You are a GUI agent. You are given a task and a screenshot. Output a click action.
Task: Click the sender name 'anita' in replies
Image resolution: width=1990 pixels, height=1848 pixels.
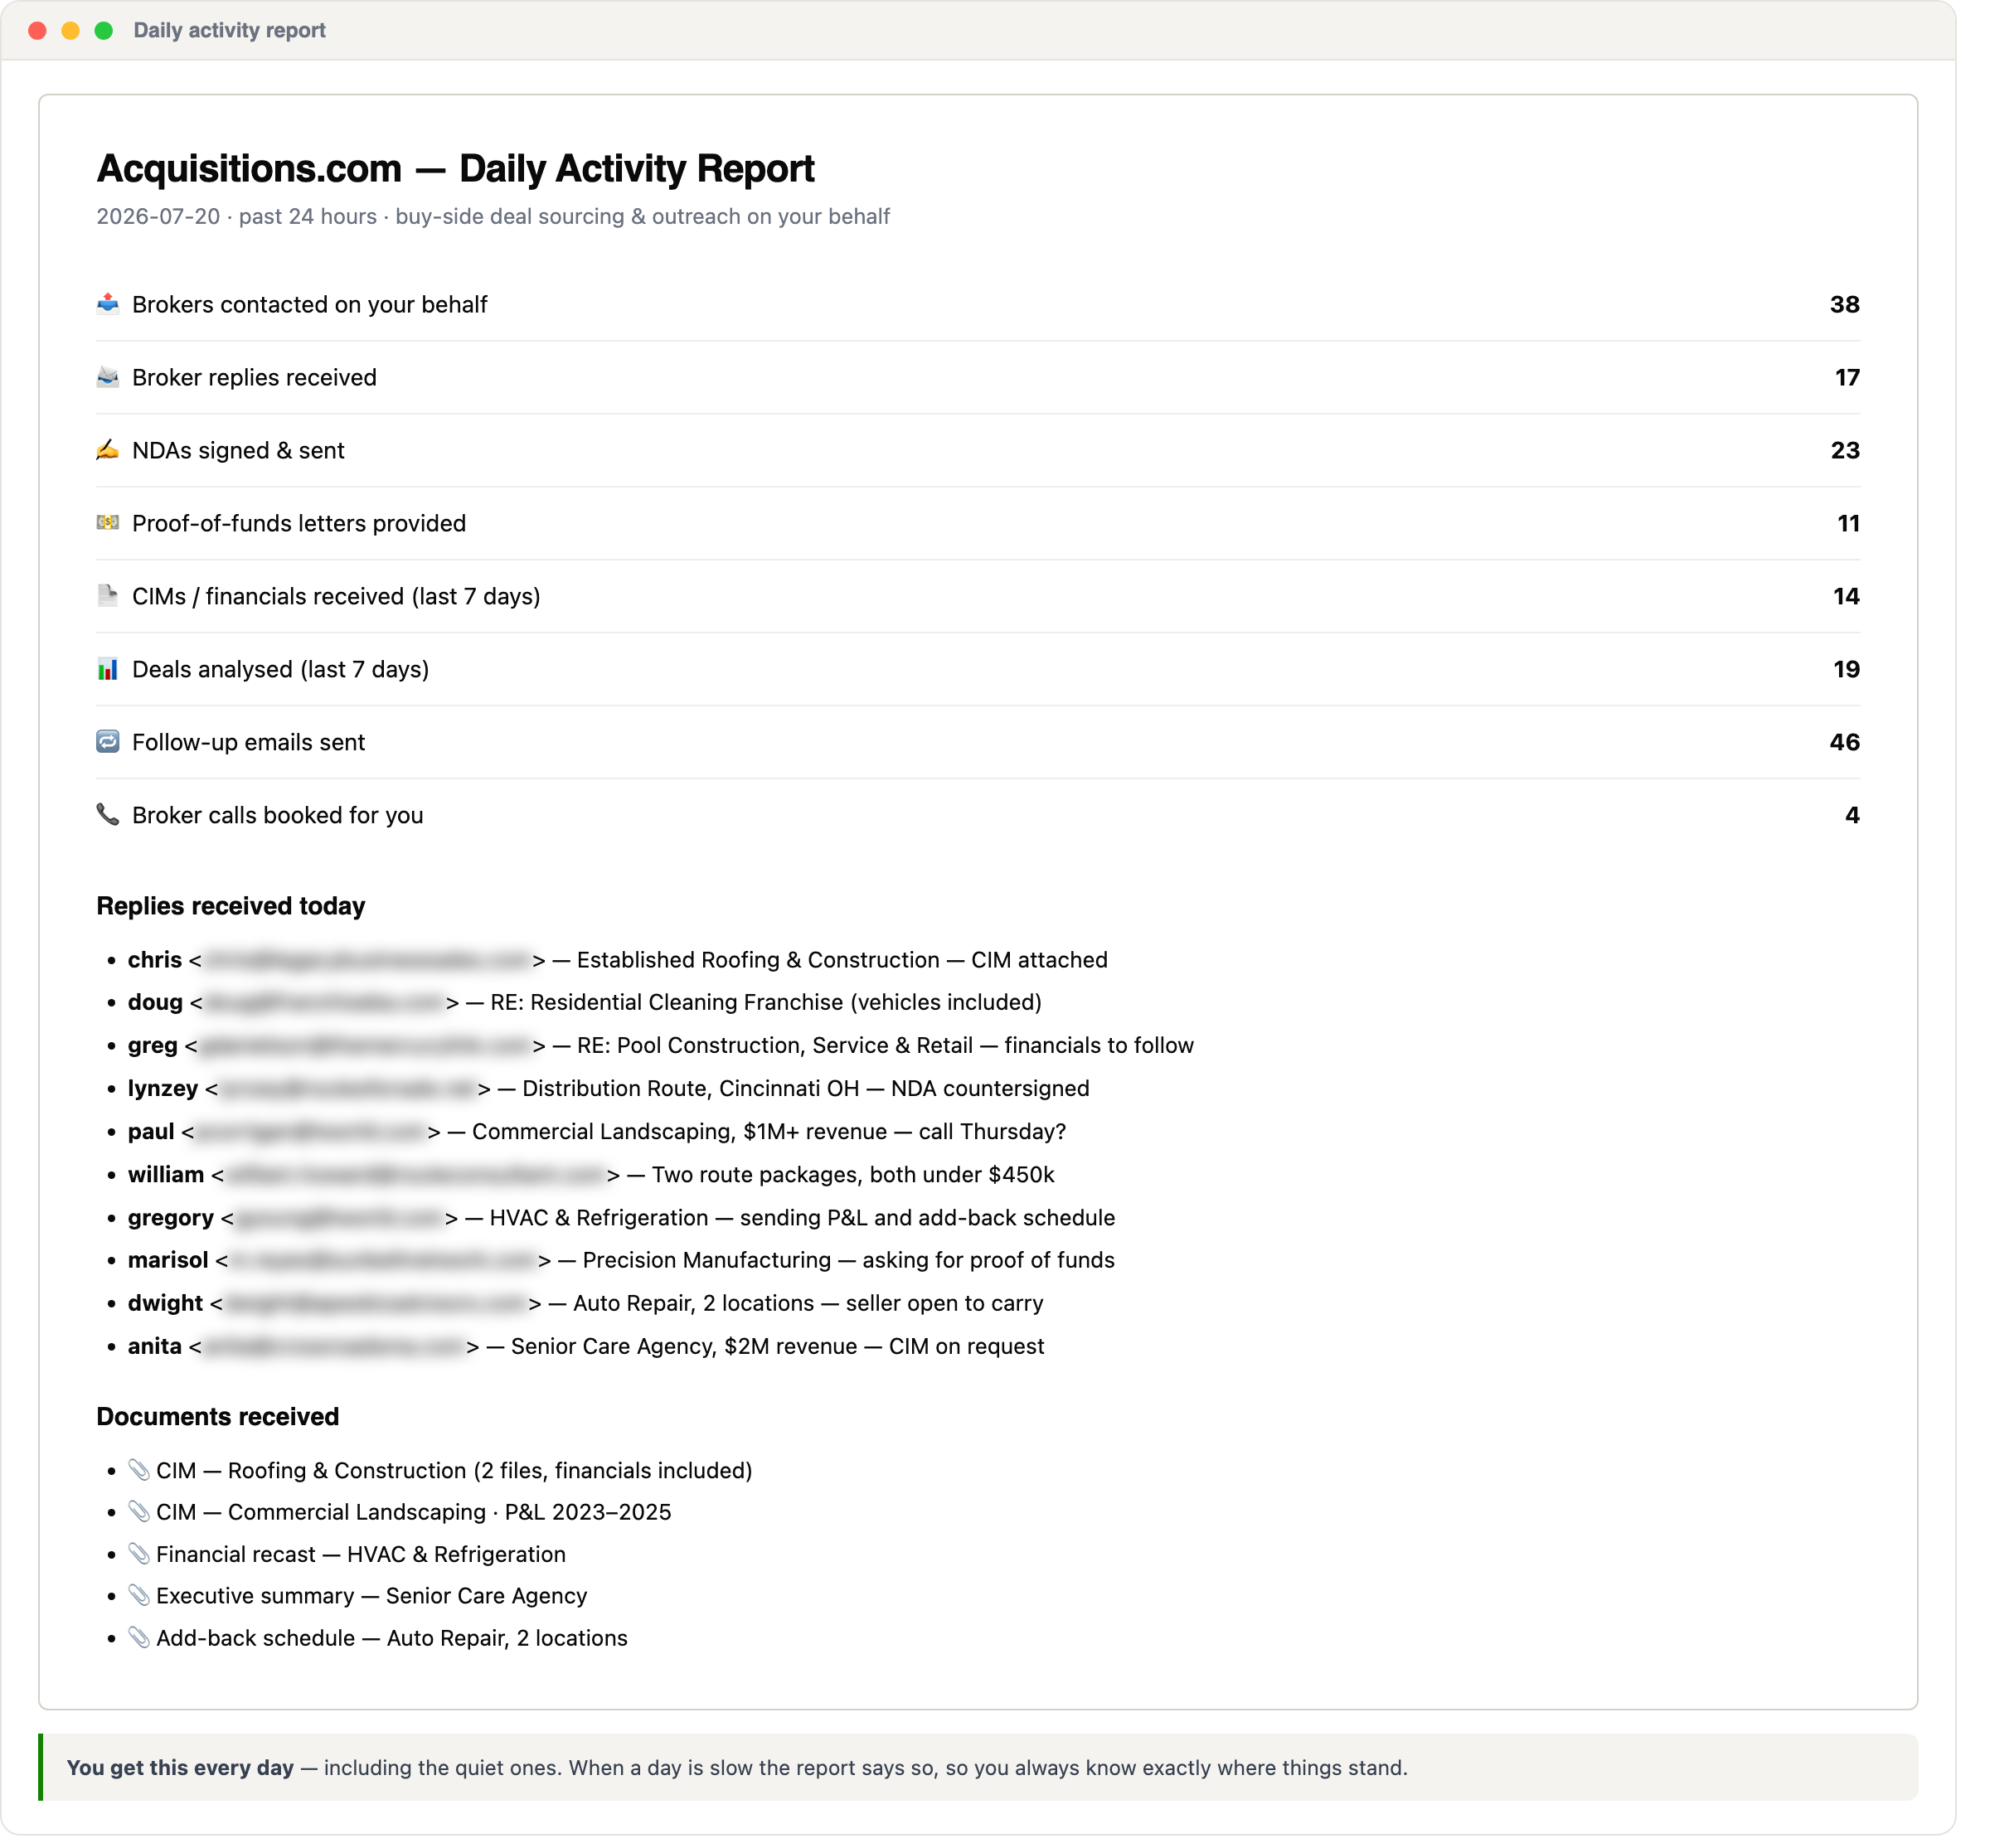coord(155,1347)
